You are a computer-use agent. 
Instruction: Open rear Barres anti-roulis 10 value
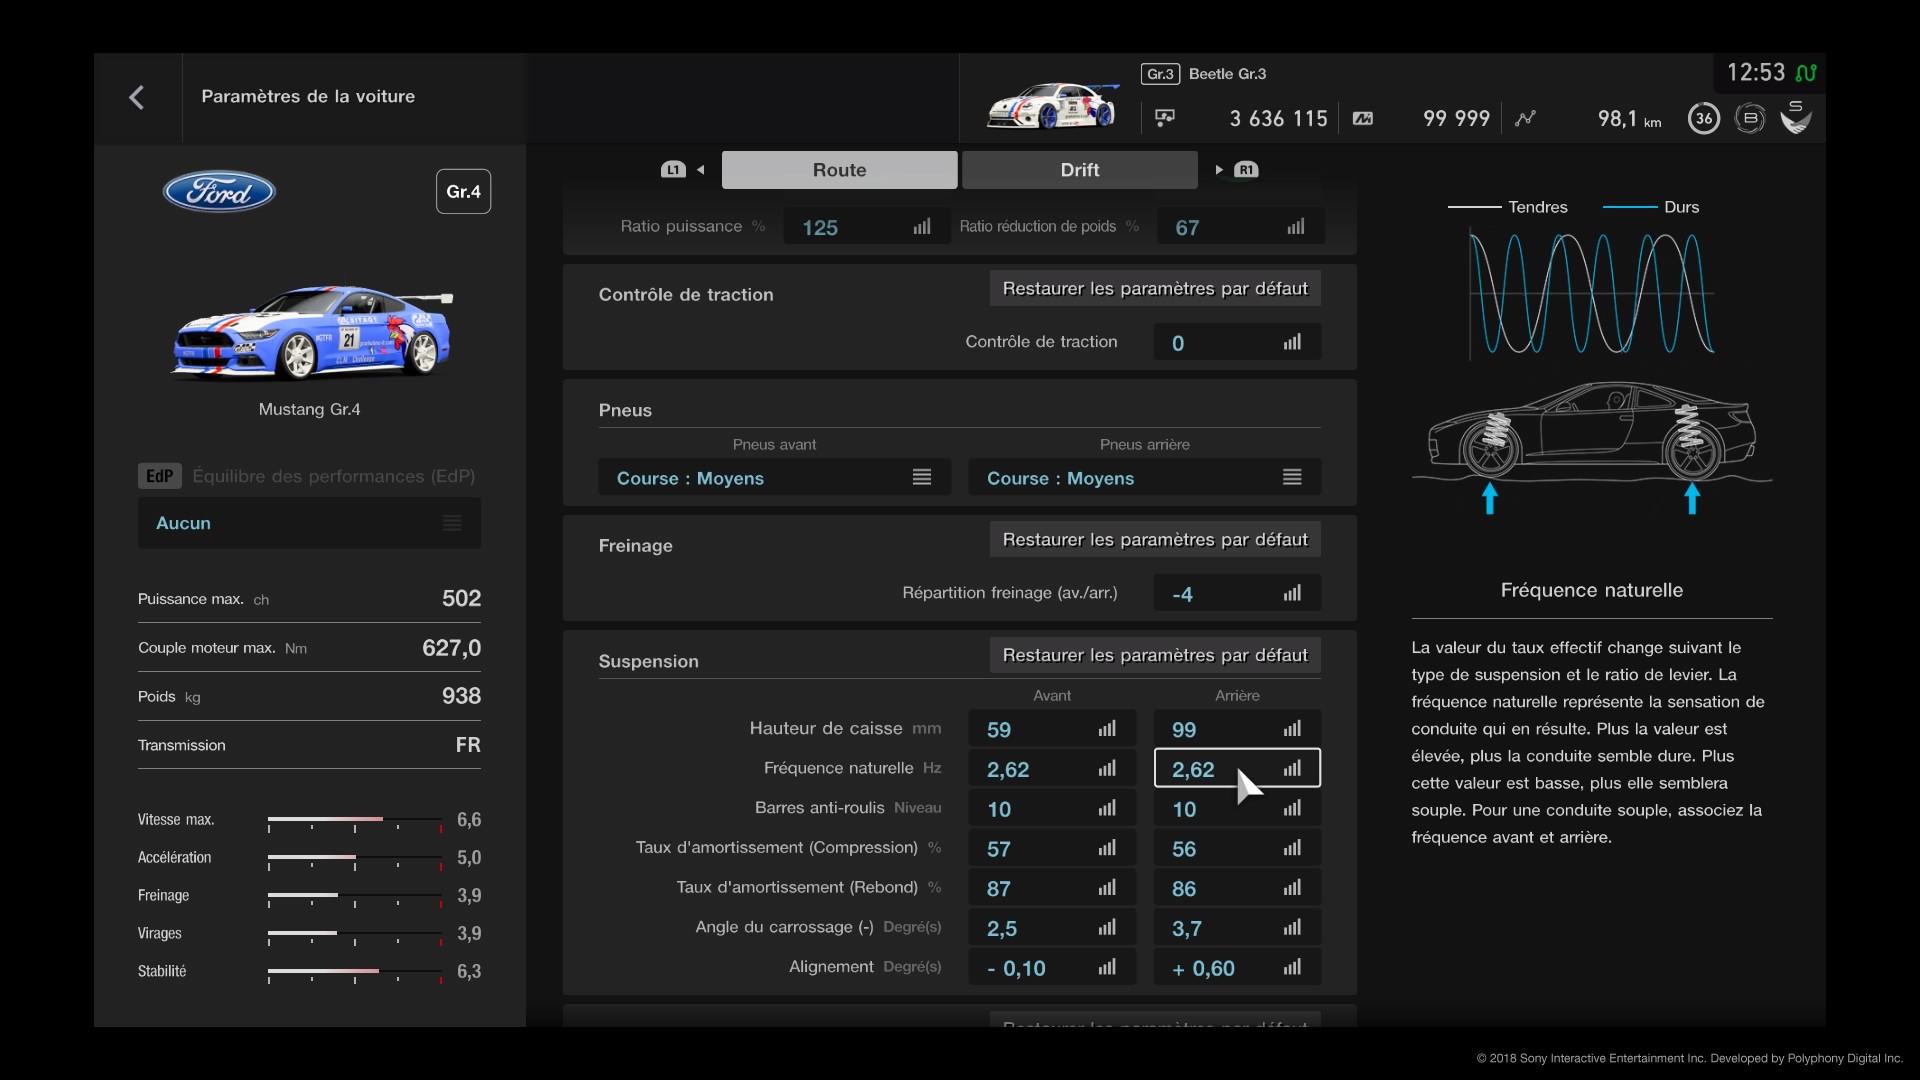tap(1237, 808)
